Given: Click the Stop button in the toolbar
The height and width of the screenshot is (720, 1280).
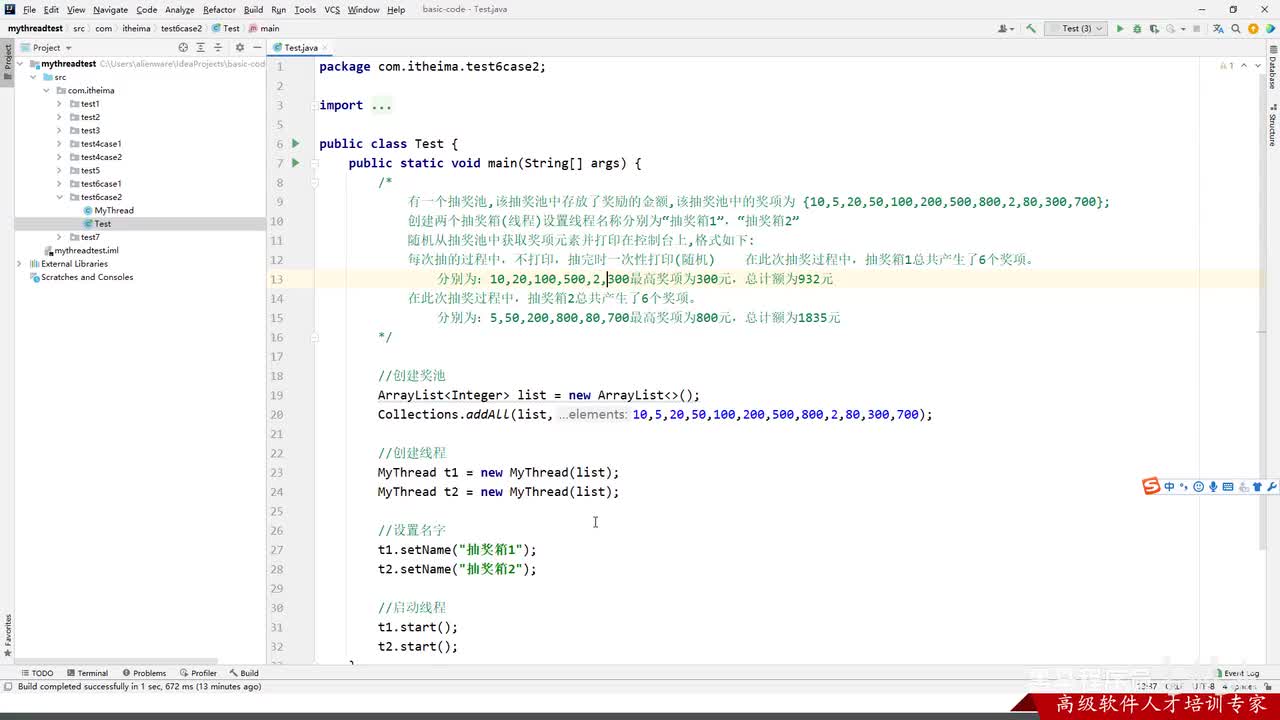Looking at the screenshot, I should coord(1195,29).
